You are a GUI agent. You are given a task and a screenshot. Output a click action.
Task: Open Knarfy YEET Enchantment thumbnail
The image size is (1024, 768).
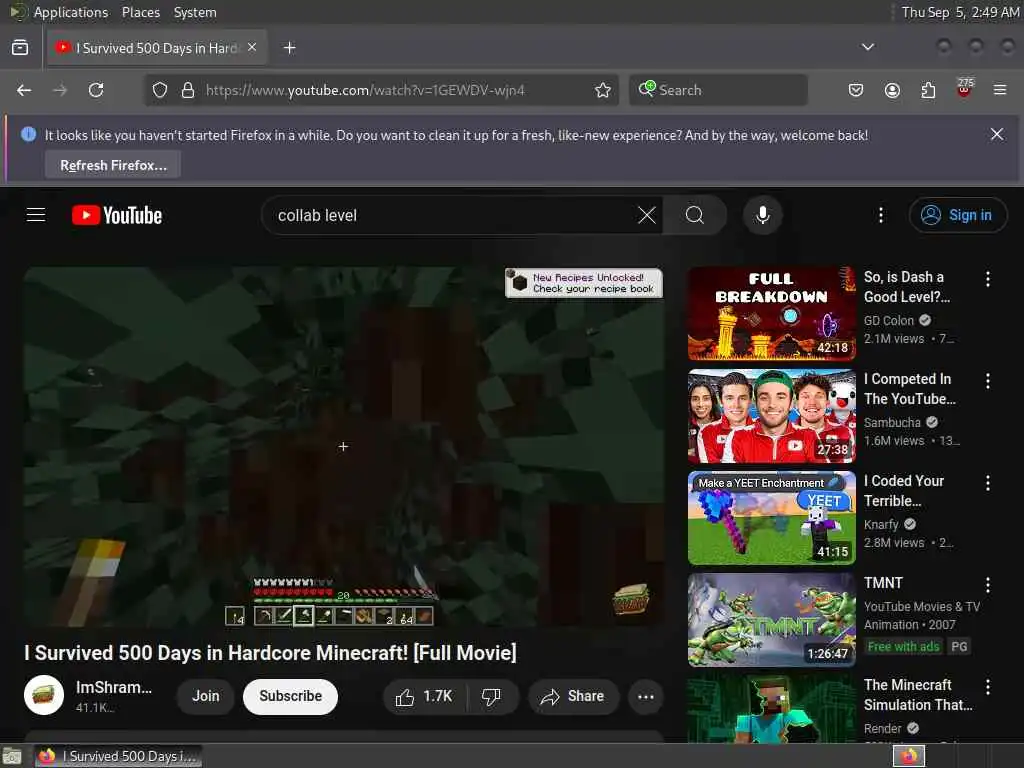tap(772, 518)
